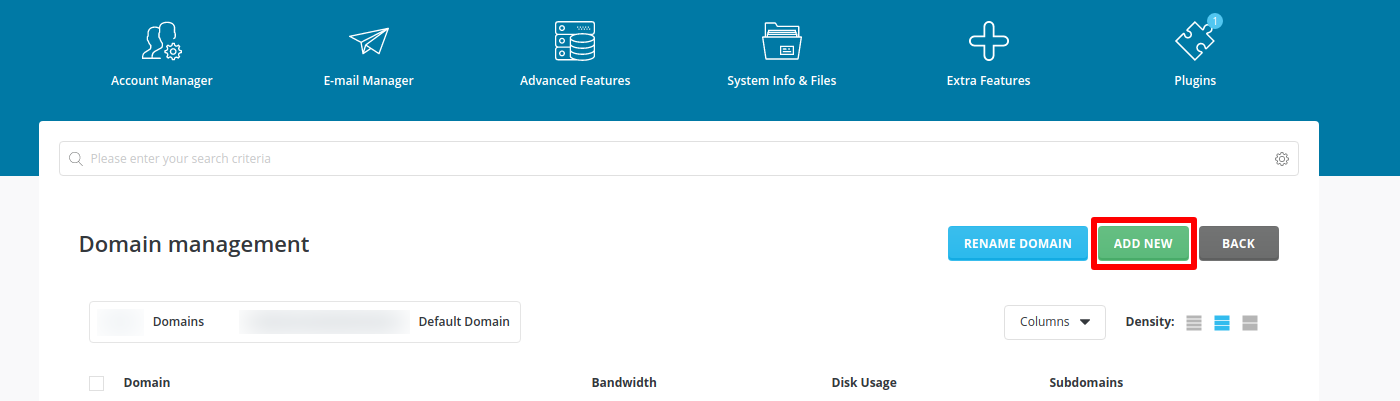Switch to compact density view
Screen dimensions: 1400x401
tap(1194, 323)
